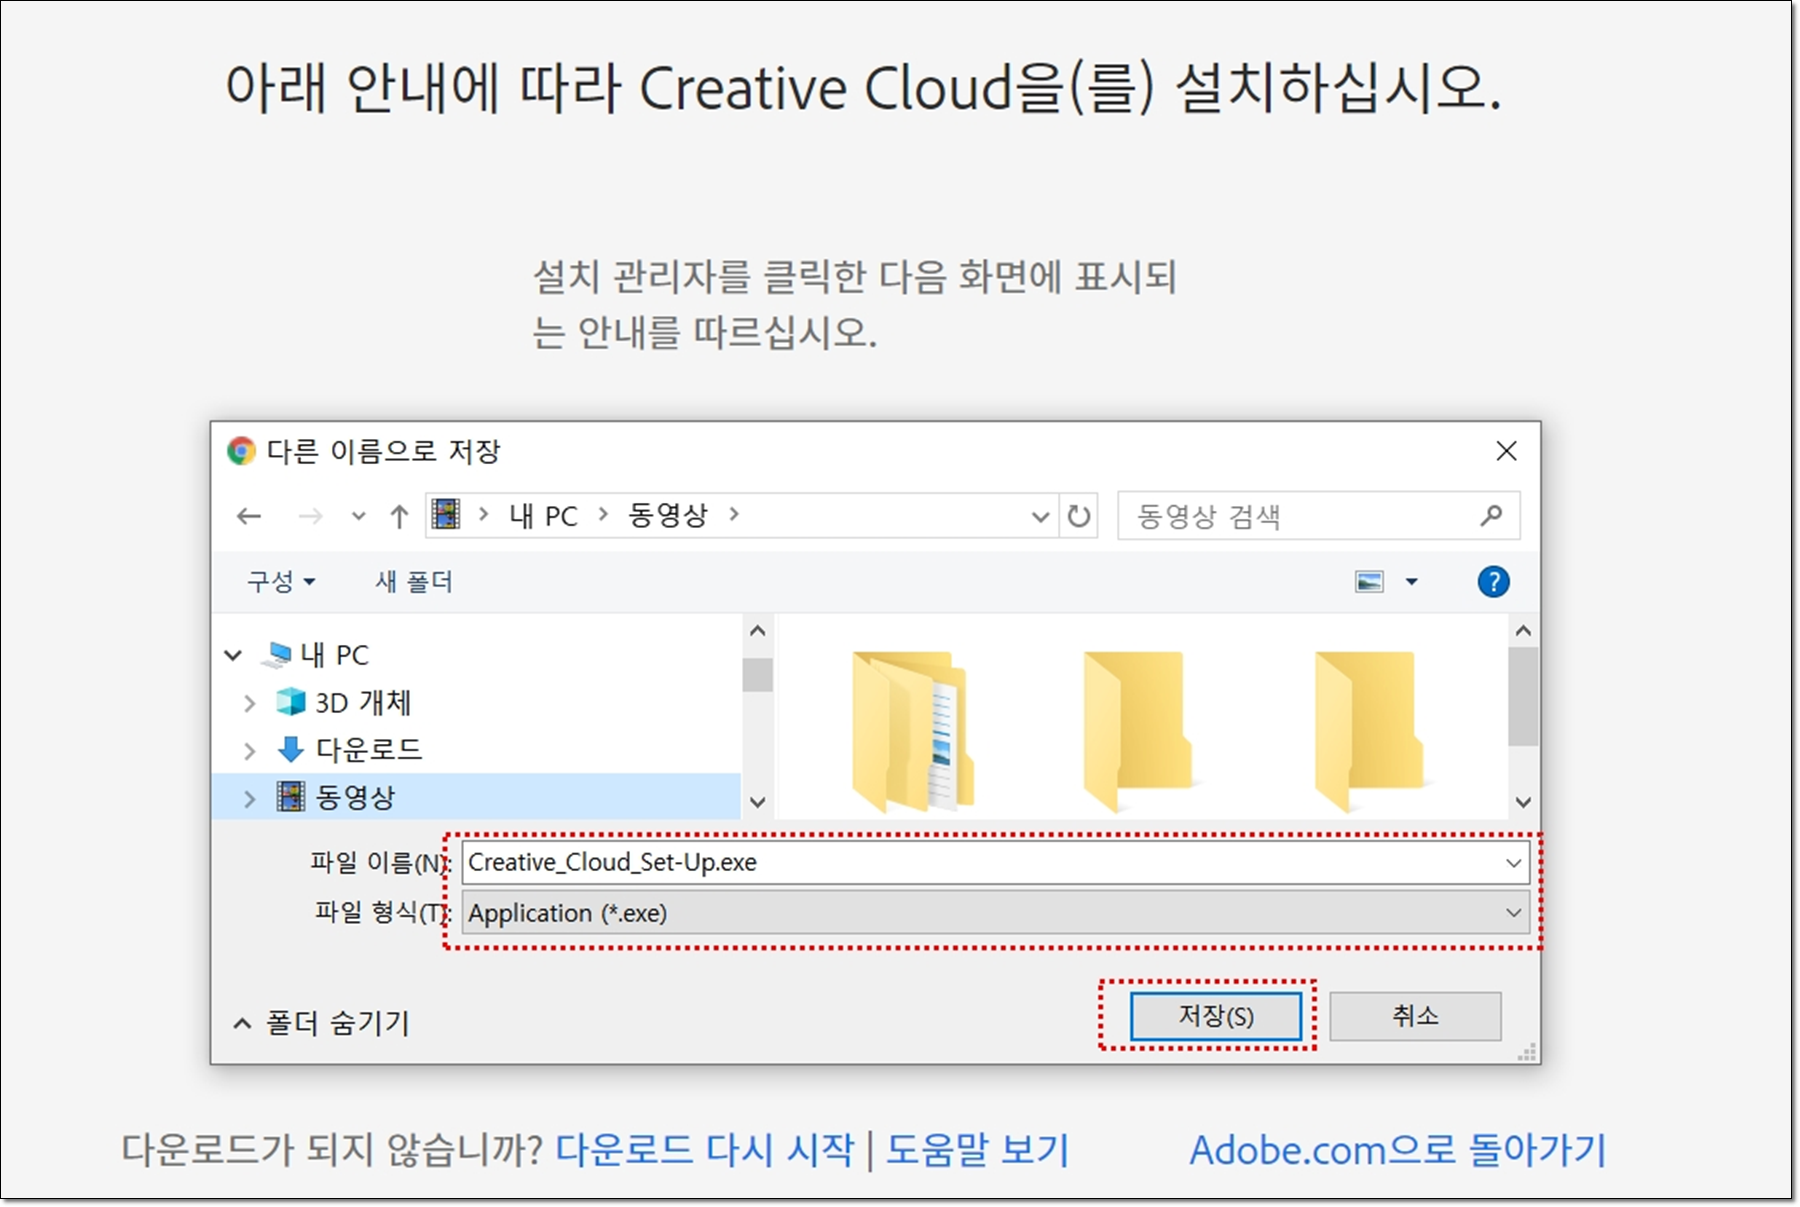The height and width of the screenshot is (1207, 1800).
Task: Open the Application (*.exe) file type dropdown
Action: pos(995,912)
